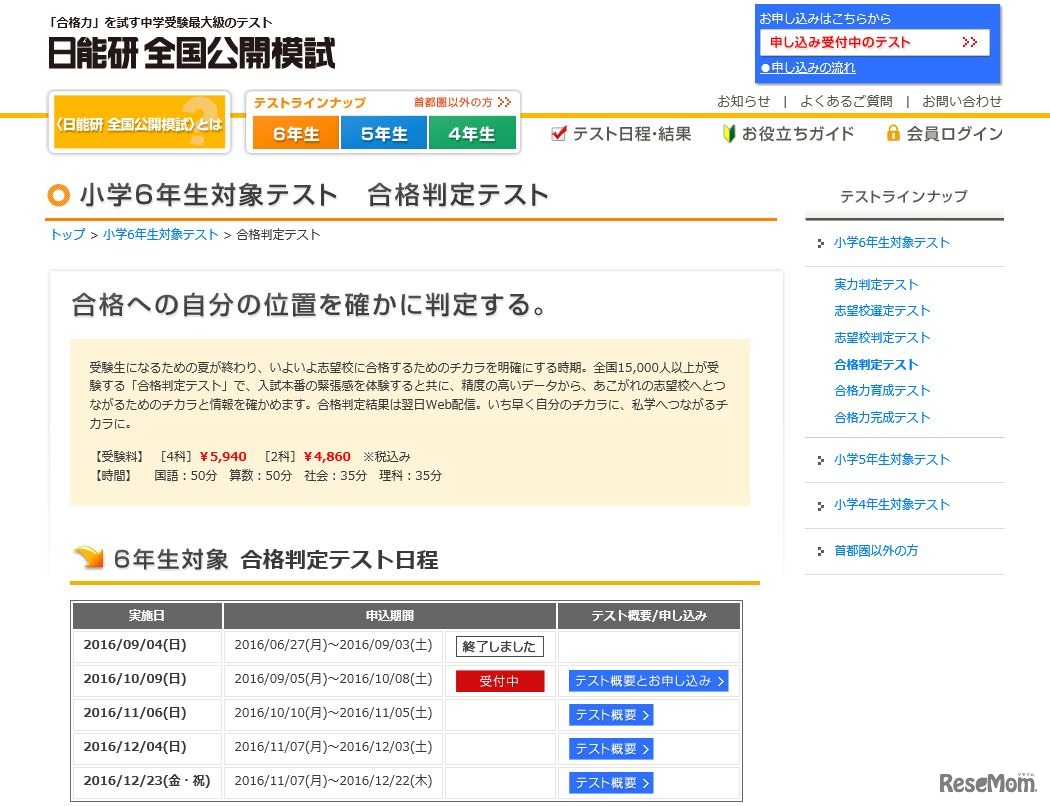Open お問い合わせ page

point(962,101)
